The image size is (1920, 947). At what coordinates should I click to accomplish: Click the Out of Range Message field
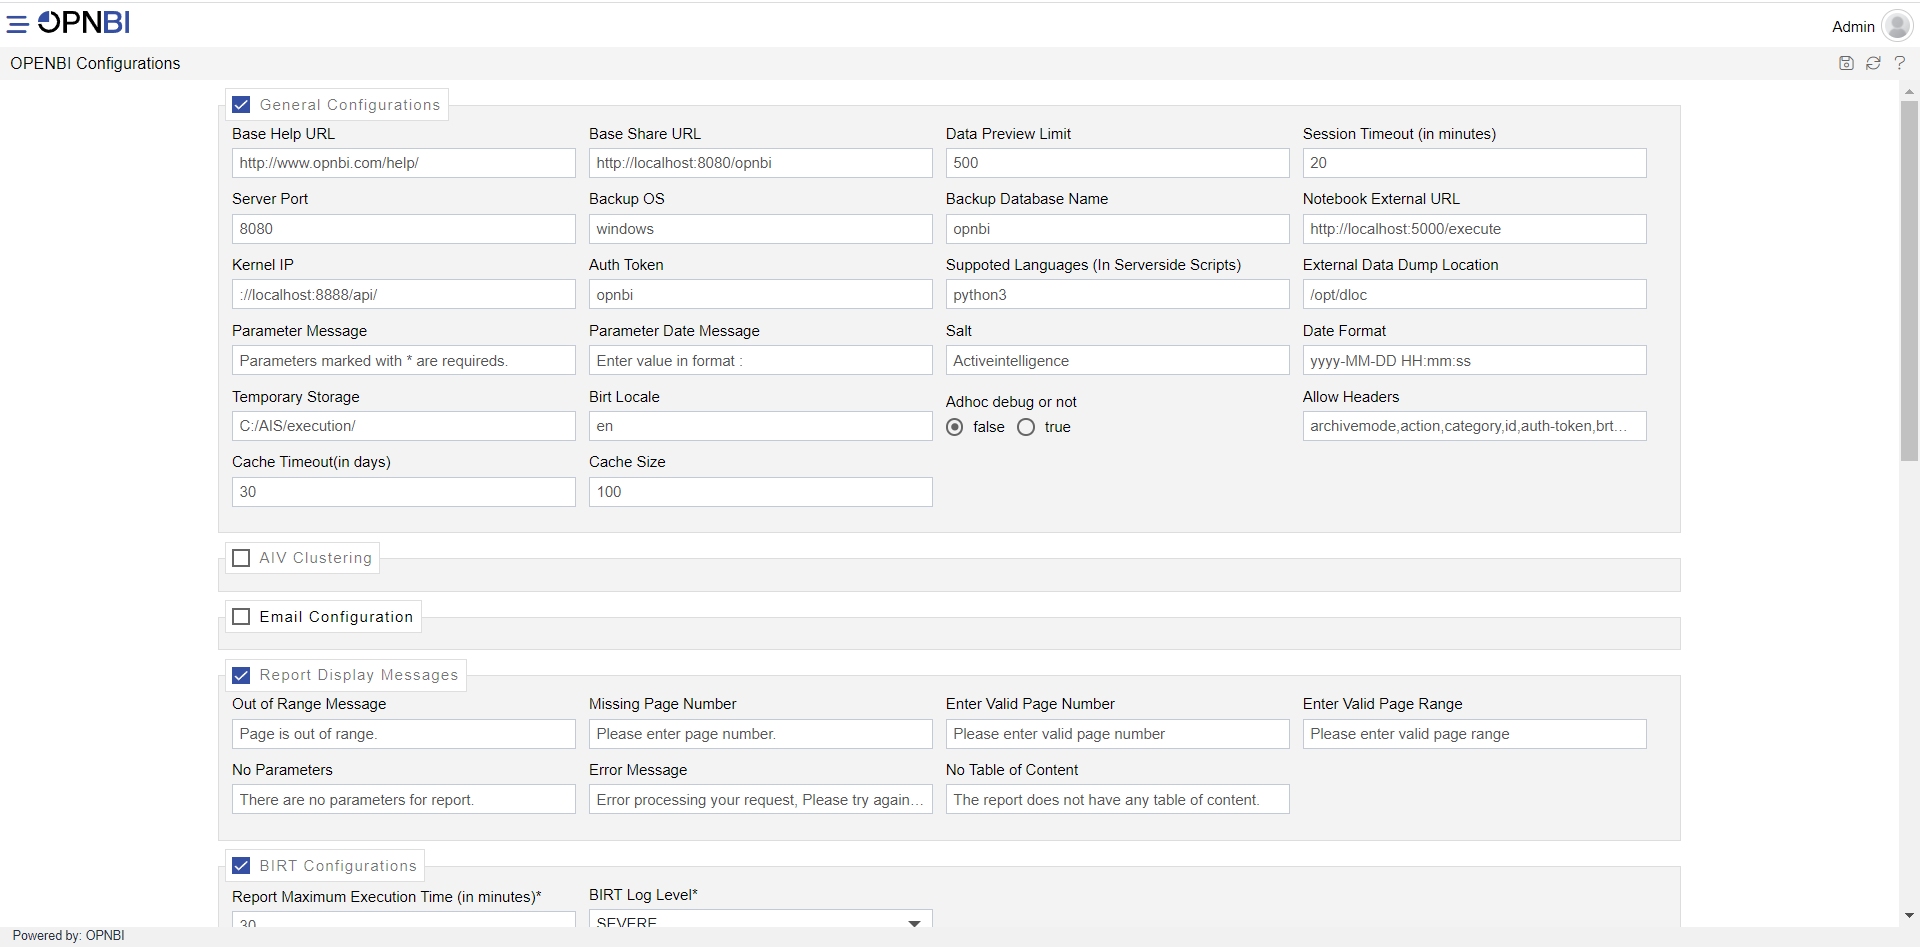click(404, 734)
